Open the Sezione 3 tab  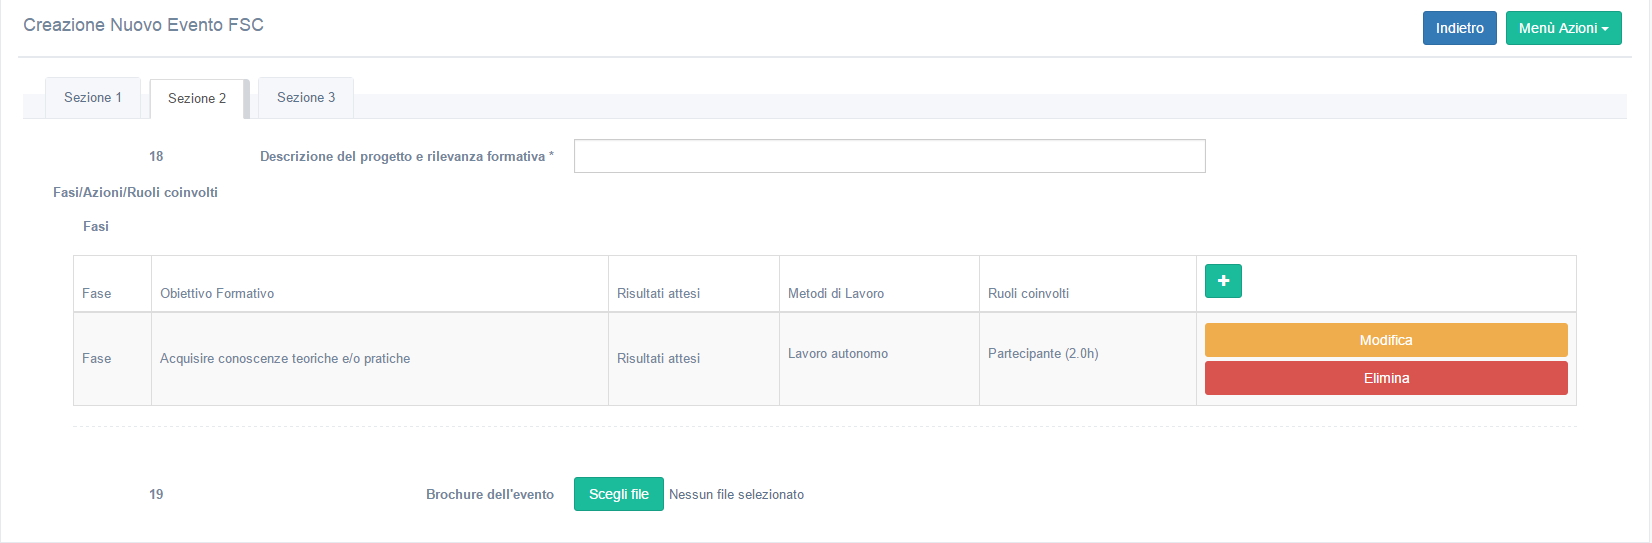pos(306,98)
